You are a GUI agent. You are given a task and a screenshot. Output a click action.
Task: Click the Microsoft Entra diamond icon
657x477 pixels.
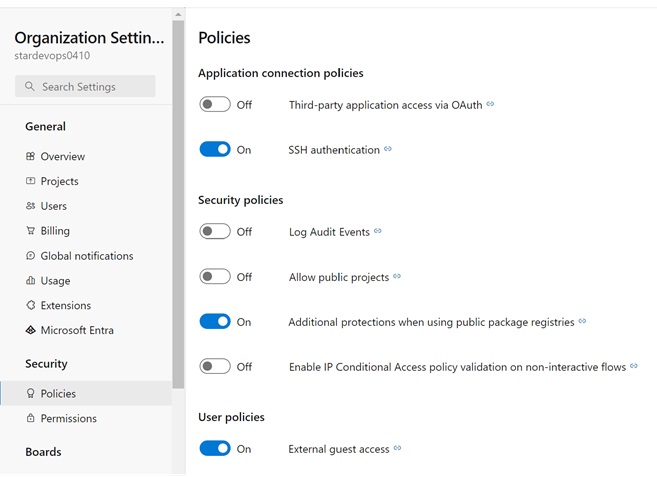(30, 330)
